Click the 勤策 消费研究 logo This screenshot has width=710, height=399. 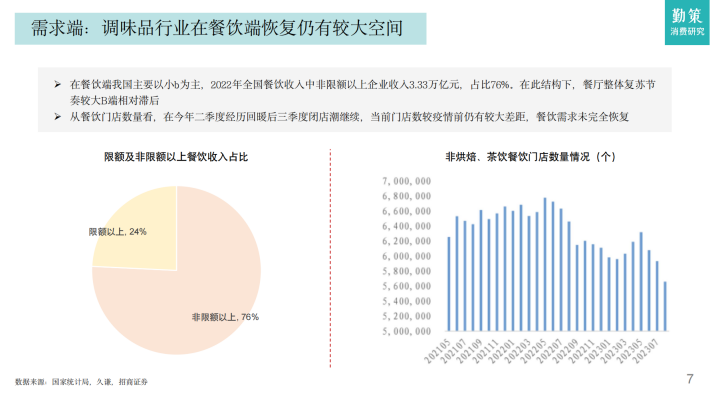click(687, 22)
